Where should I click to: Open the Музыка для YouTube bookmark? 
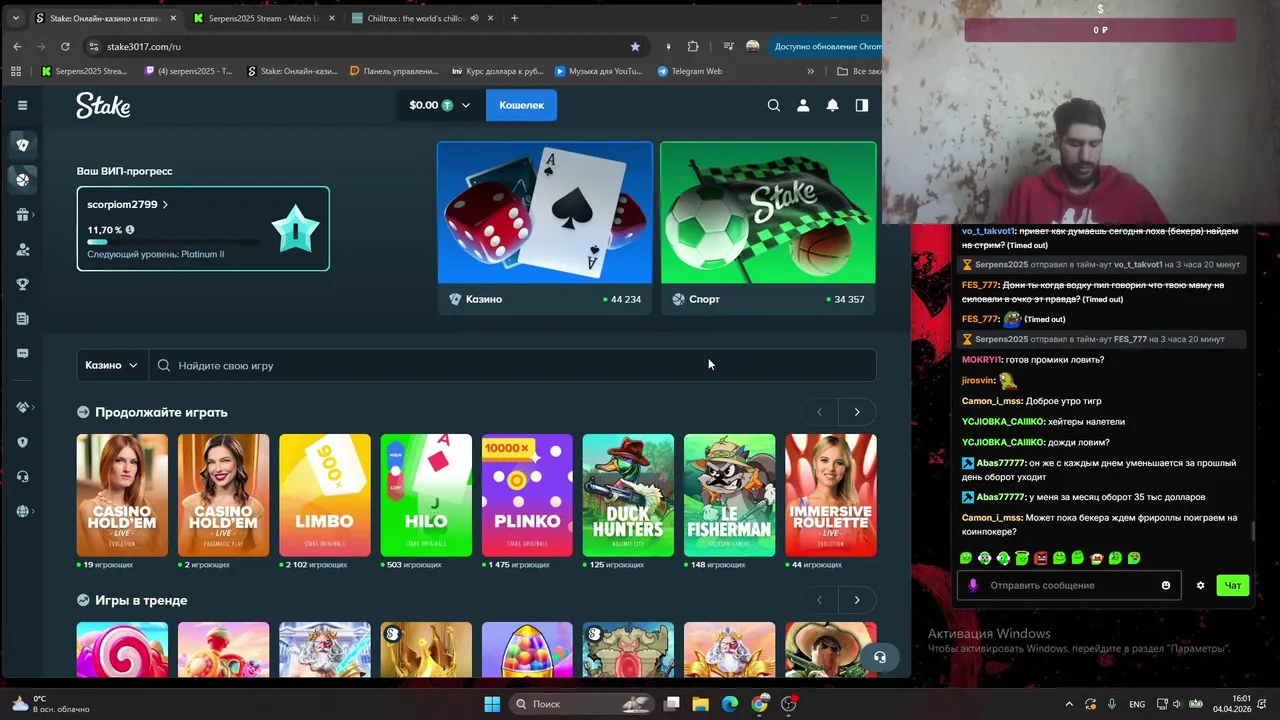tap(597, 71)
